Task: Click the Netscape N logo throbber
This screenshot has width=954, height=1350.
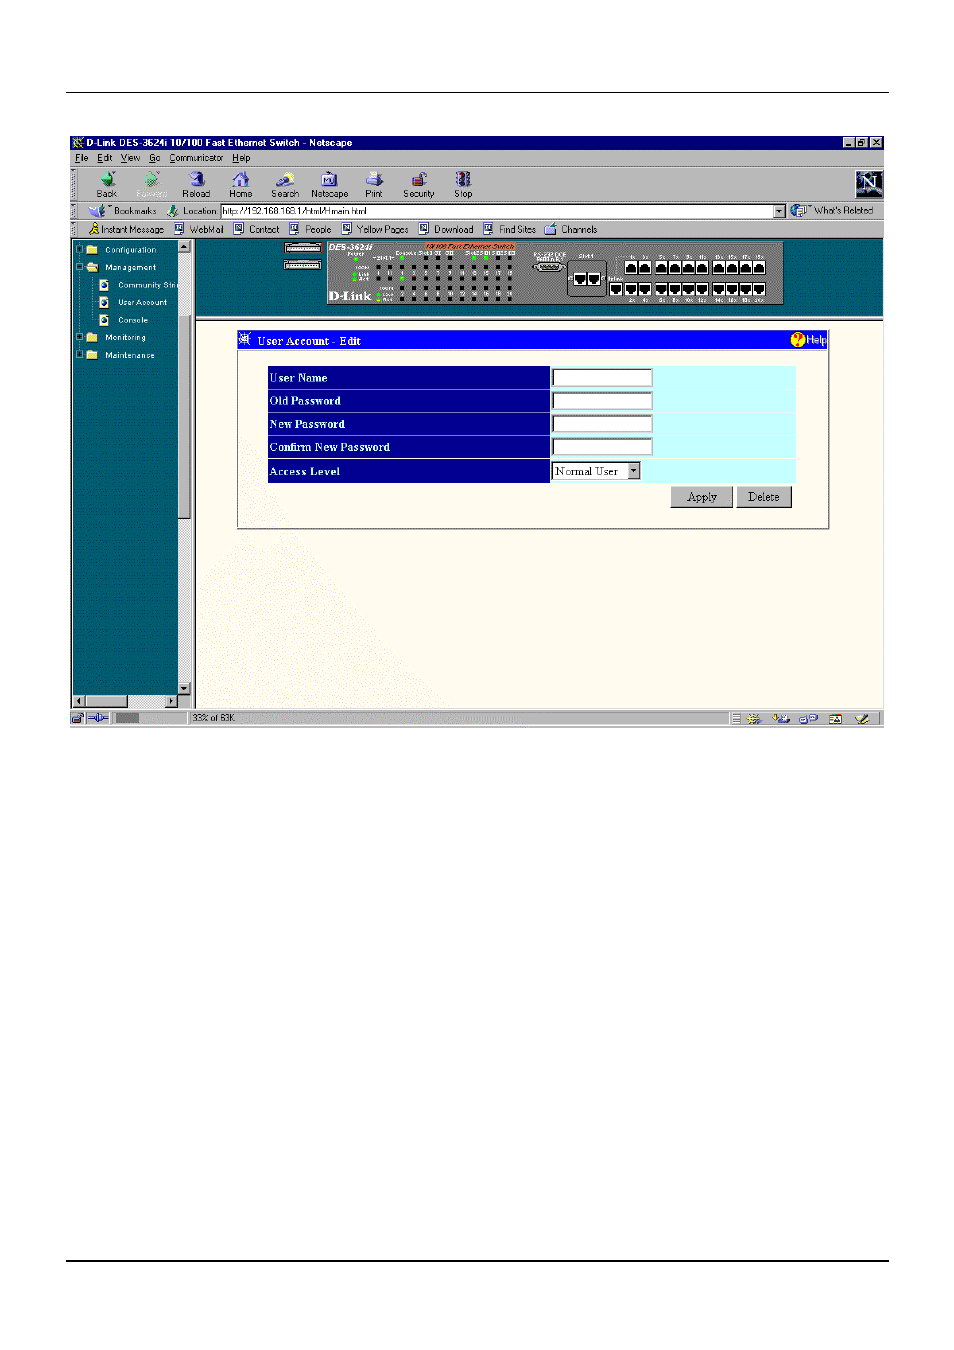Action: 869,183
